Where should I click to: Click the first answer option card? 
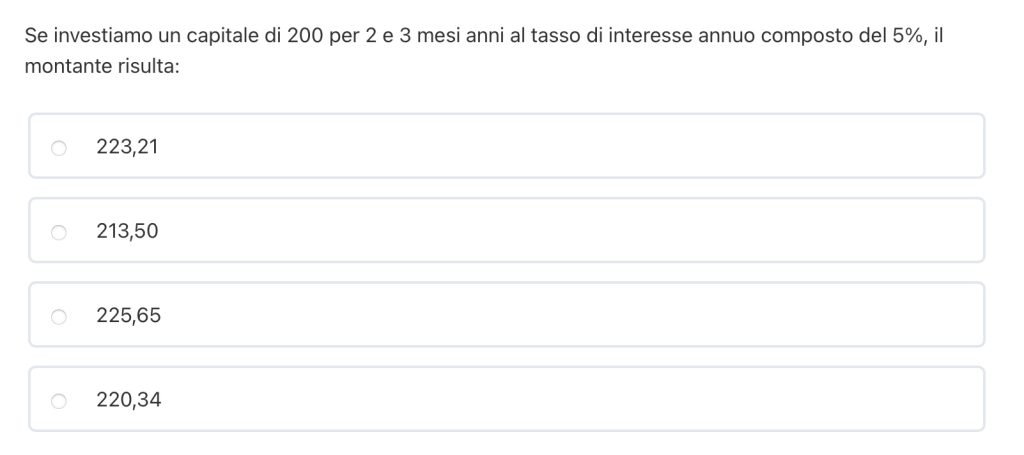click(506, 146)
